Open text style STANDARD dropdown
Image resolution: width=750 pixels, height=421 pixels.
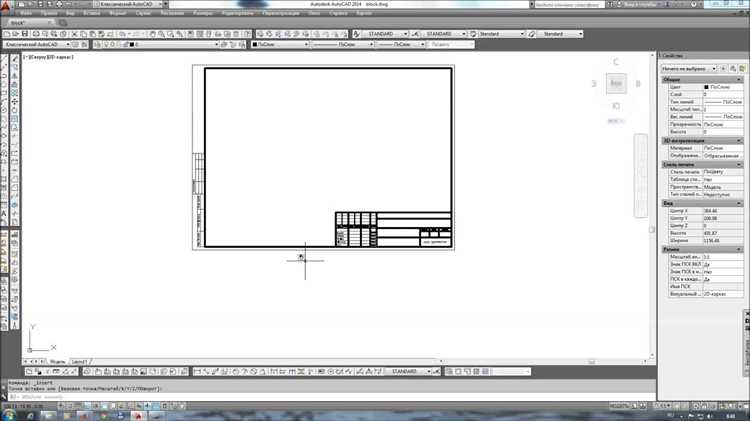tap(386, 34)
